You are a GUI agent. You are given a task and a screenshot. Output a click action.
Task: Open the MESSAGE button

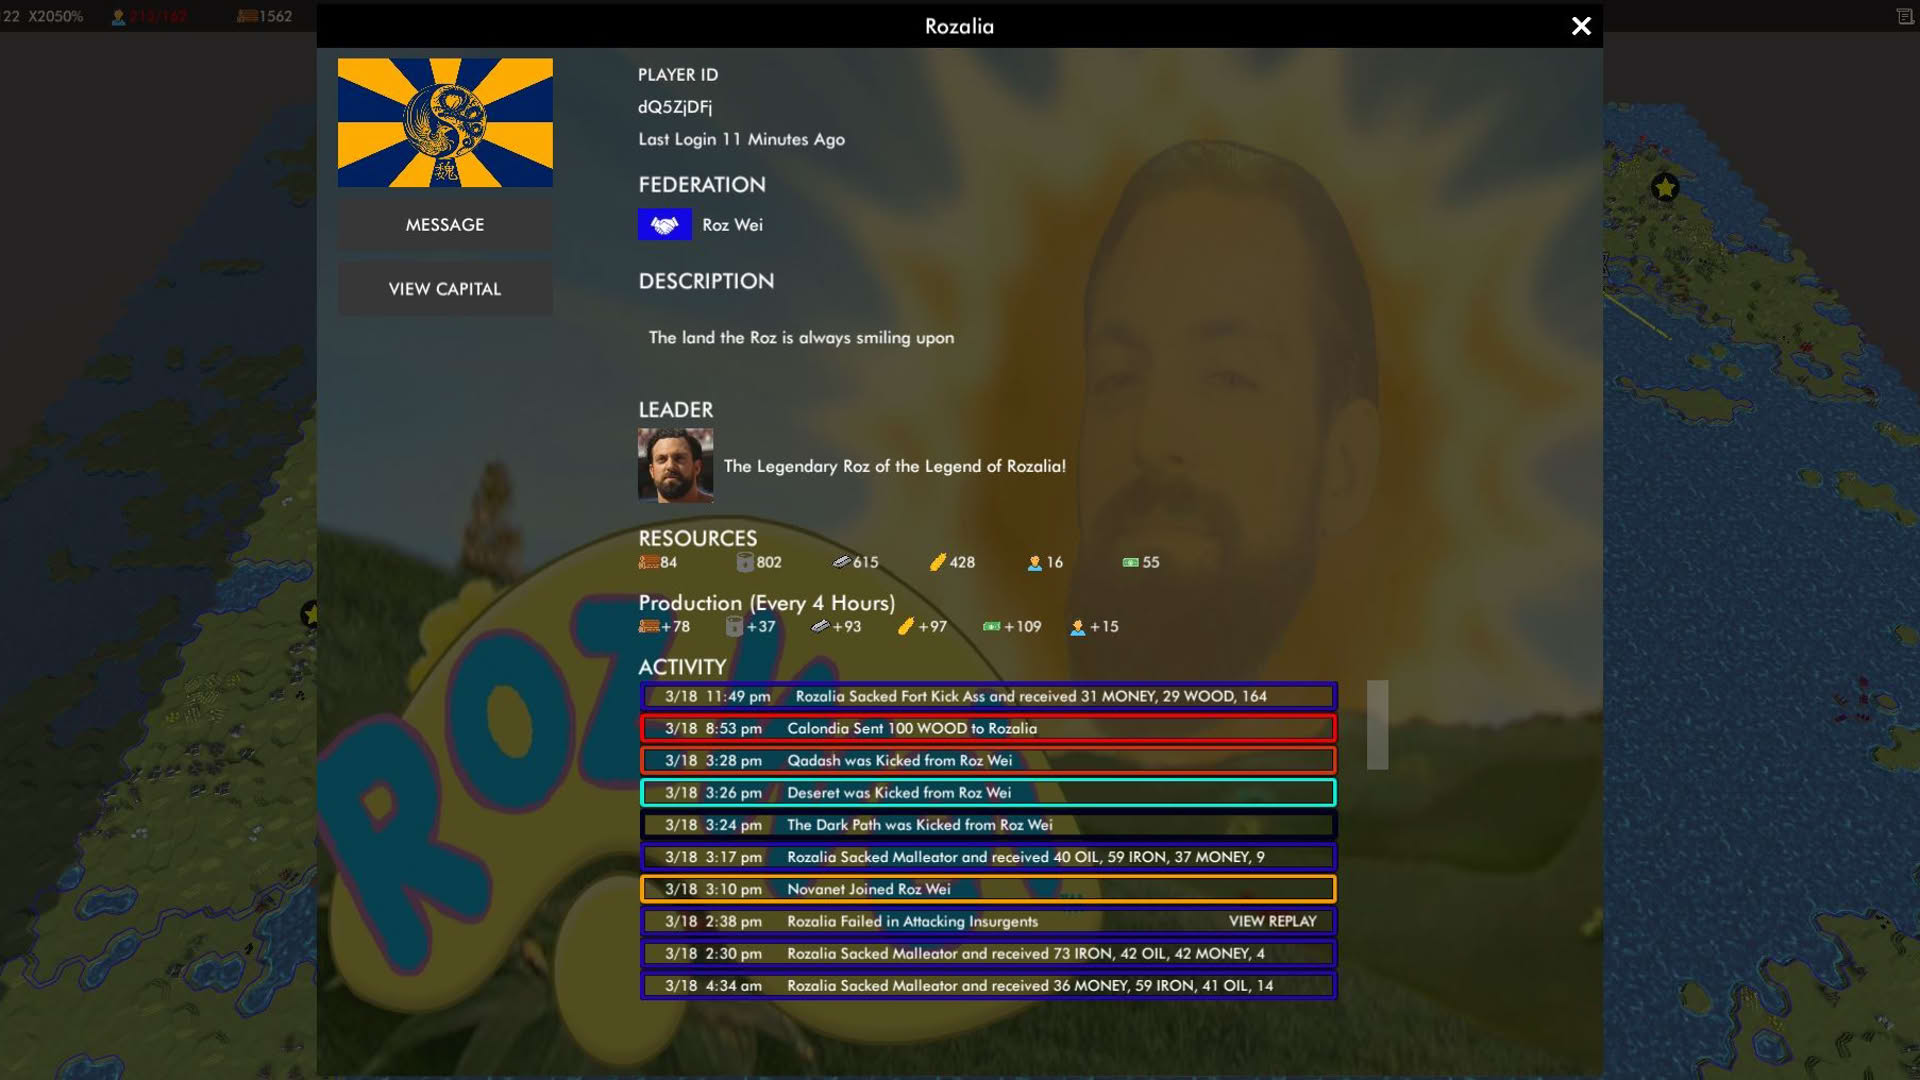point(445,225)
